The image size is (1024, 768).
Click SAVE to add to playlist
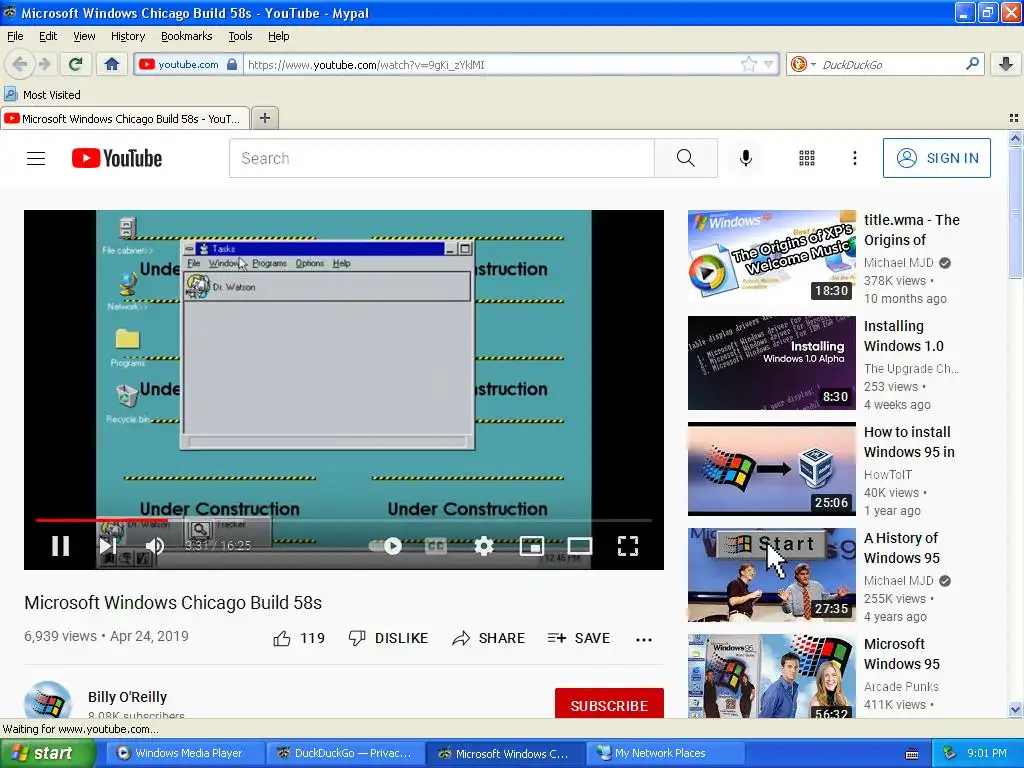tap(579, 638)
